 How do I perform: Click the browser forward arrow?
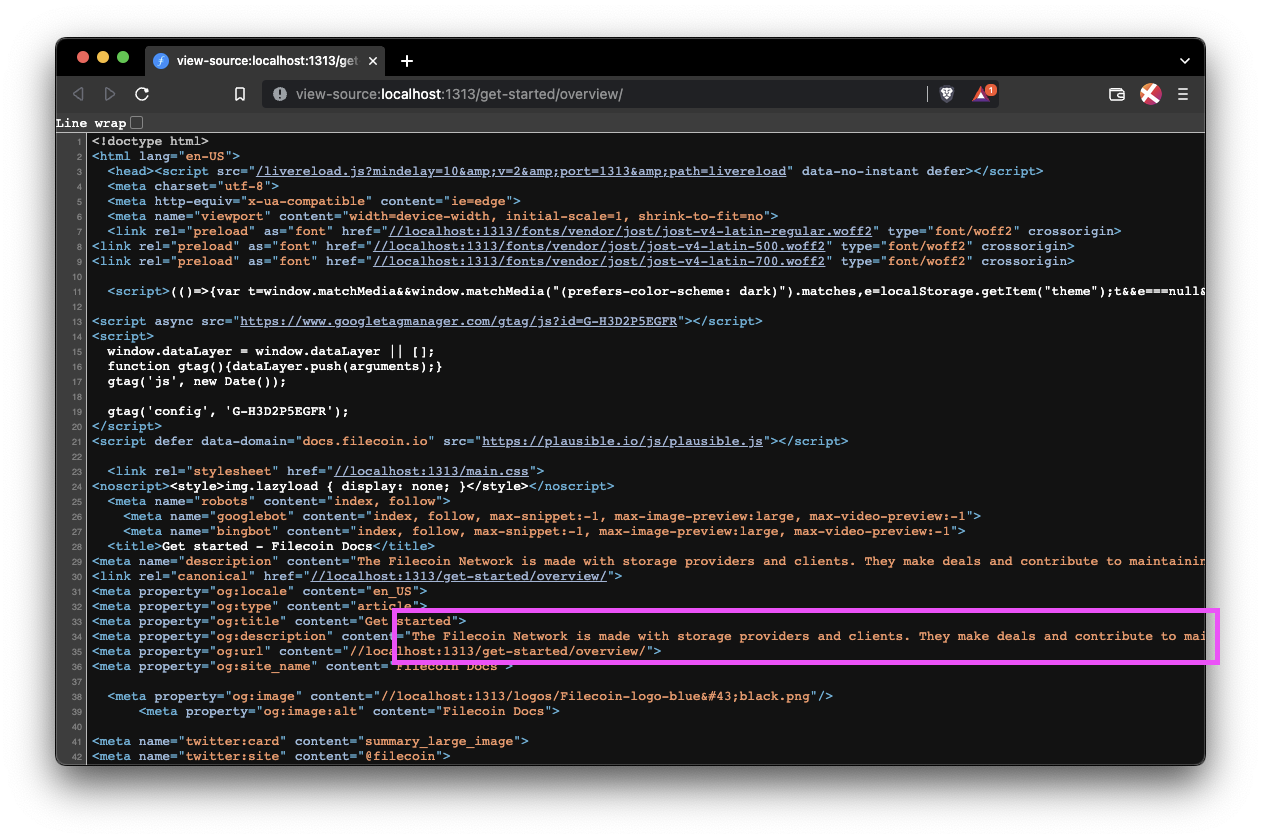pyautogui.click(x=110, y=94)
